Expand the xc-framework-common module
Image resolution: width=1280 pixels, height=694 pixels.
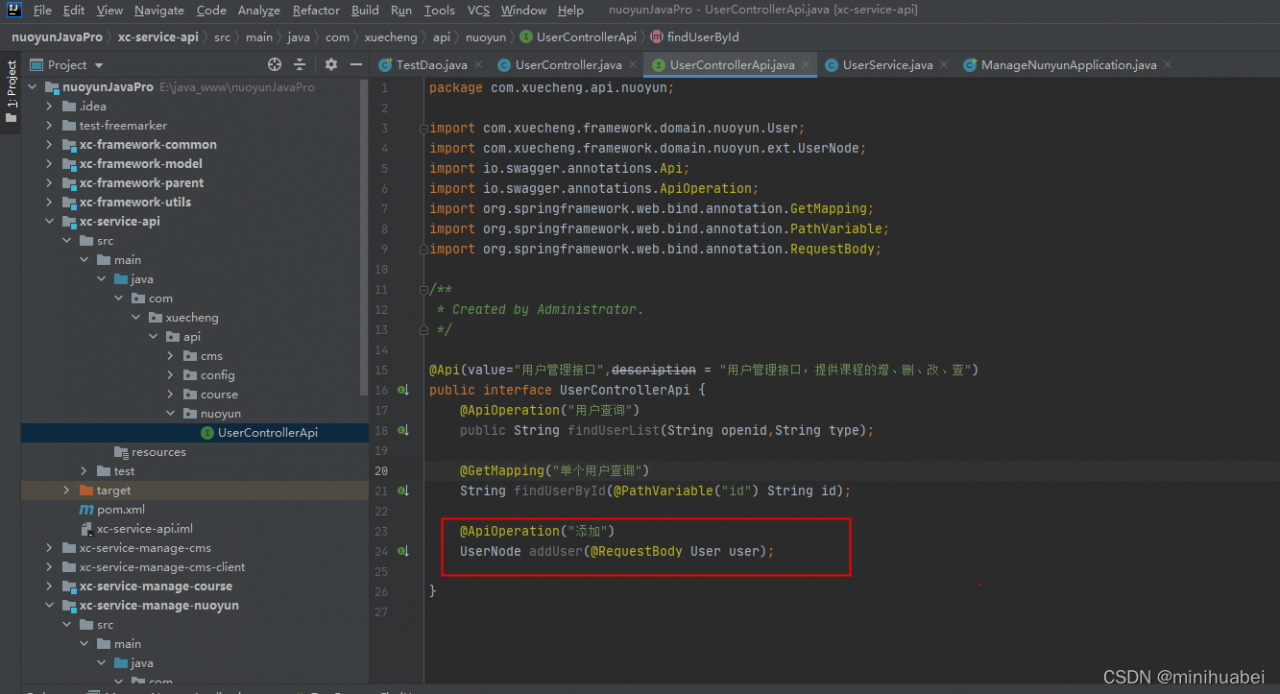[50, 144]
